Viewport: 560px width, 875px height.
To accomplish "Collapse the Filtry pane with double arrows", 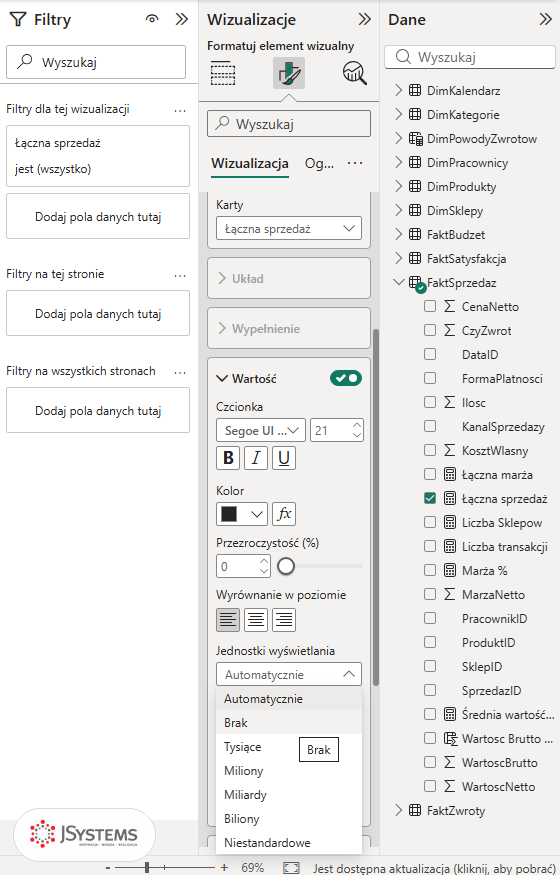I will 181,20.
